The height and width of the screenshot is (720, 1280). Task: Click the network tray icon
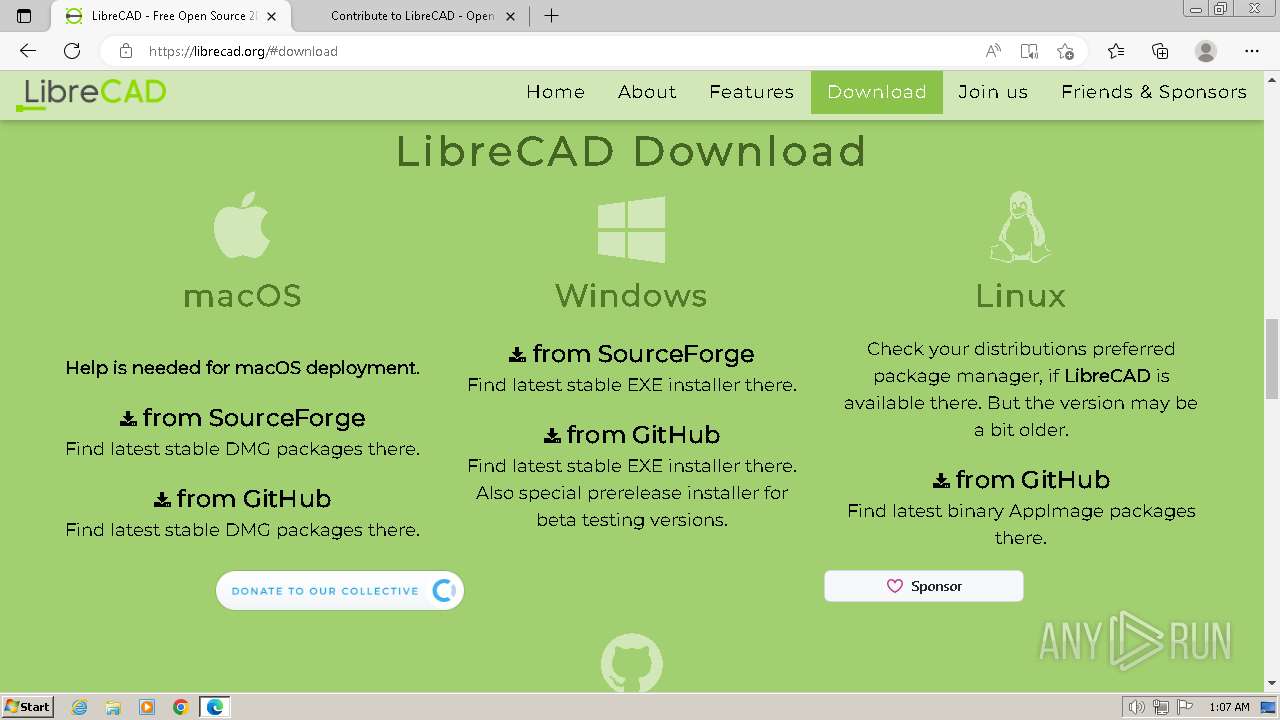pos(1160,707)
